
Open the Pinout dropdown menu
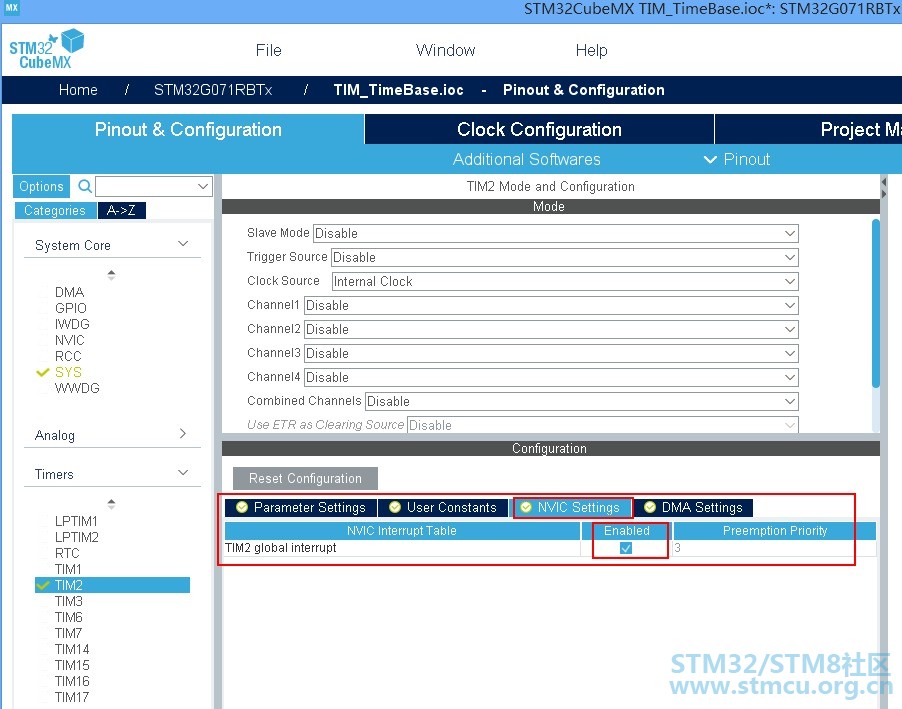(x=737, y=159)
